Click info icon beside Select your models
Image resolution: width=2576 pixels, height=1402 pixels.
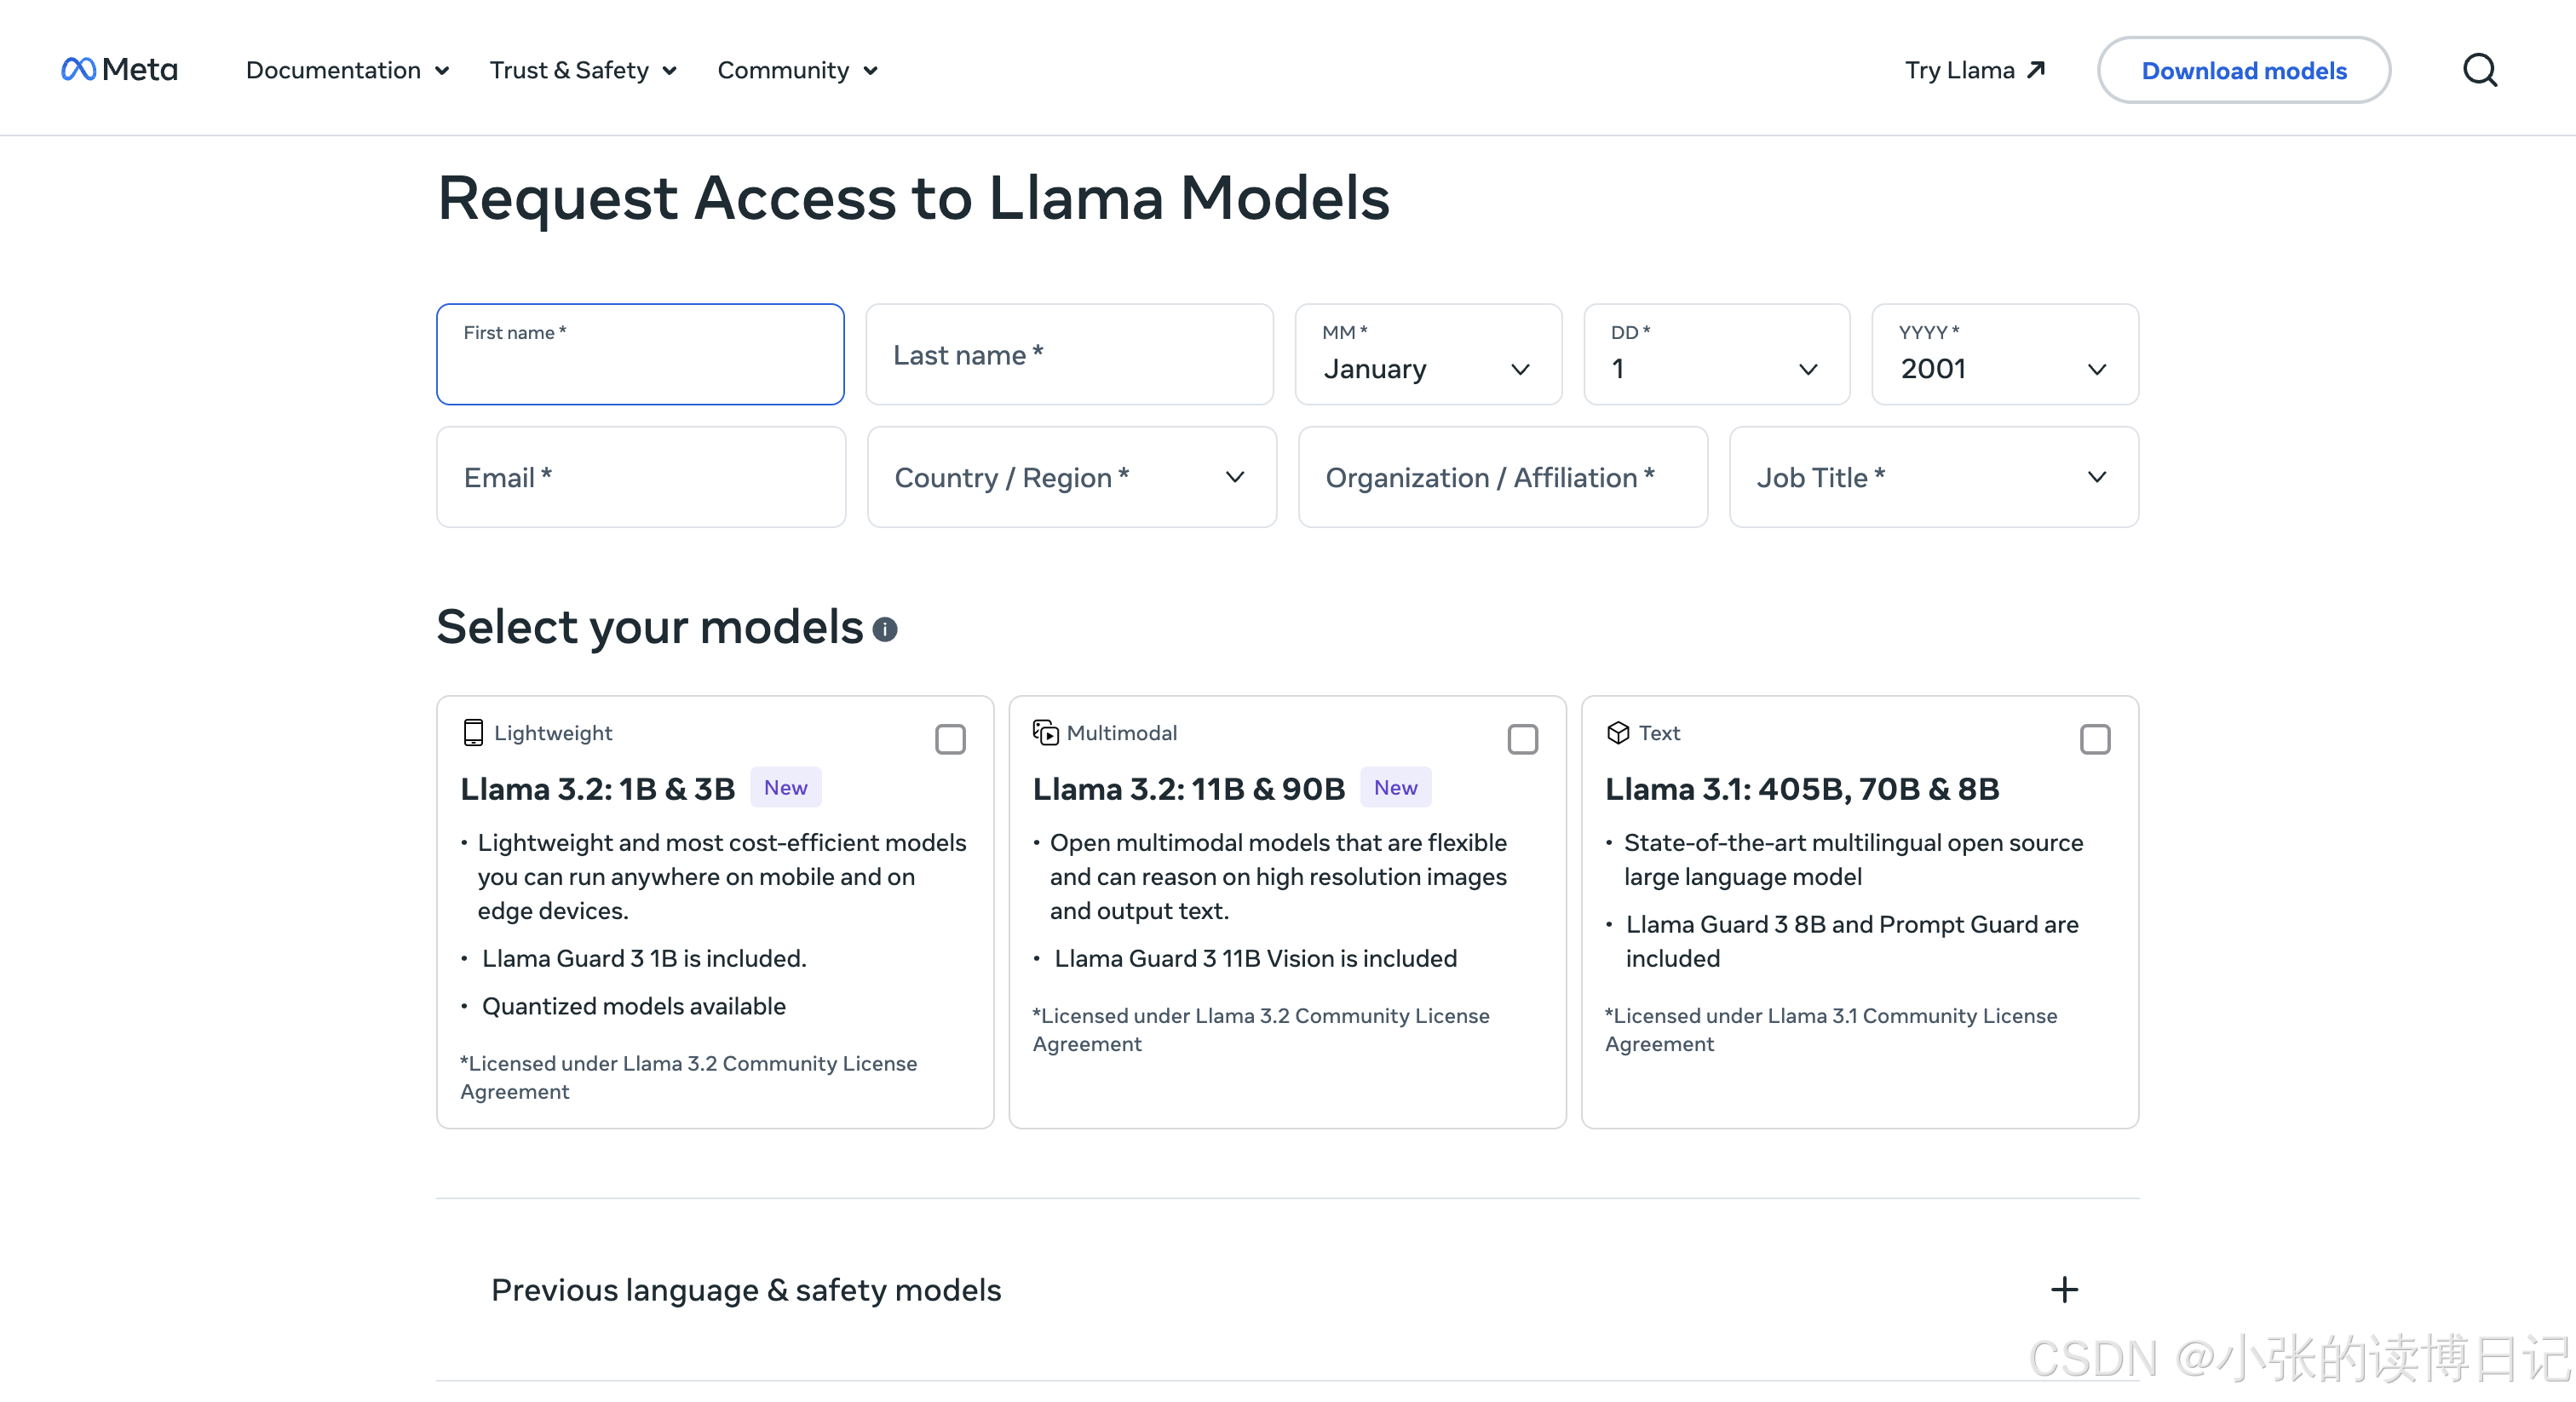click(x=884, y=629)
